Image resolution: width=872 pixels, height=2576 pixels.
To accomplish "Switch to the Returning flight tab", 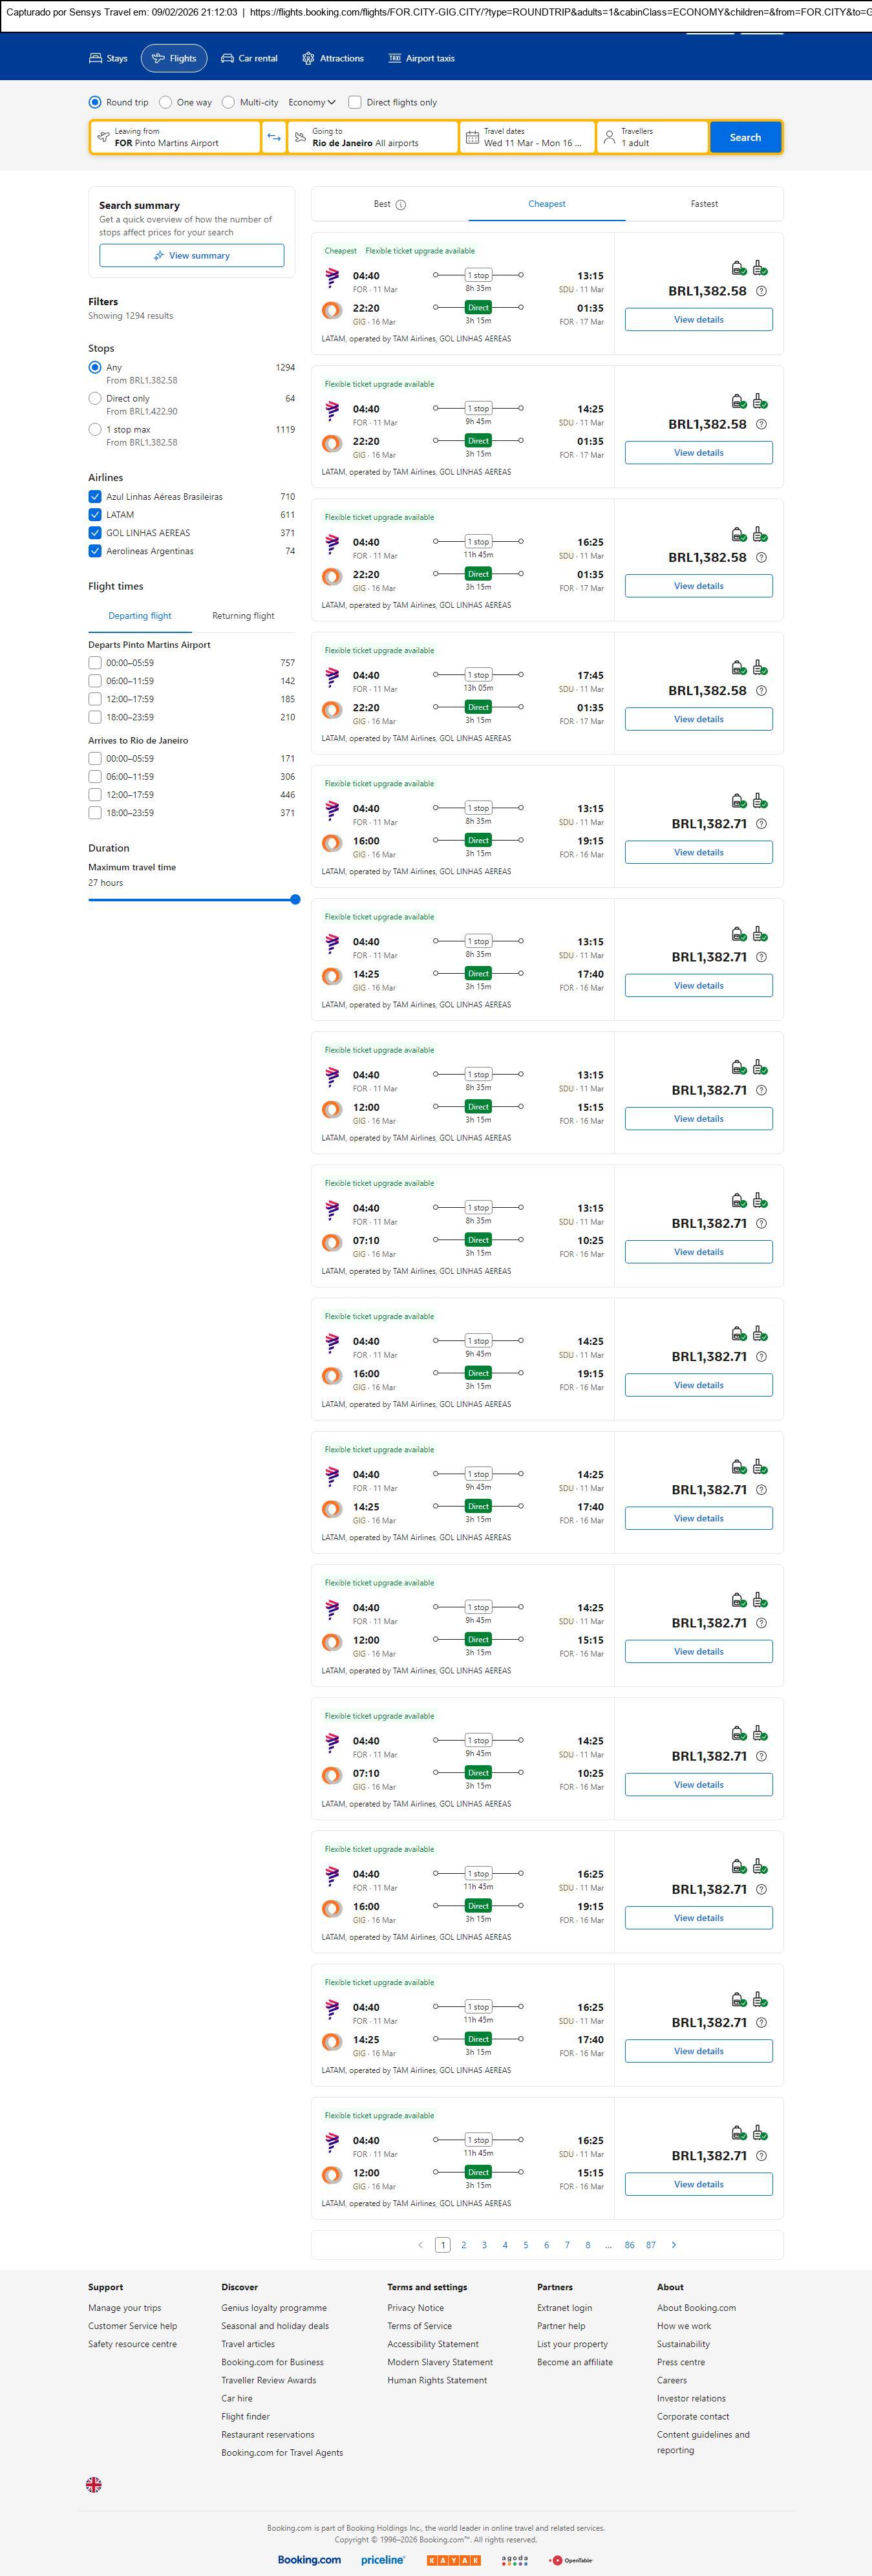I will [x=243, y=616].
